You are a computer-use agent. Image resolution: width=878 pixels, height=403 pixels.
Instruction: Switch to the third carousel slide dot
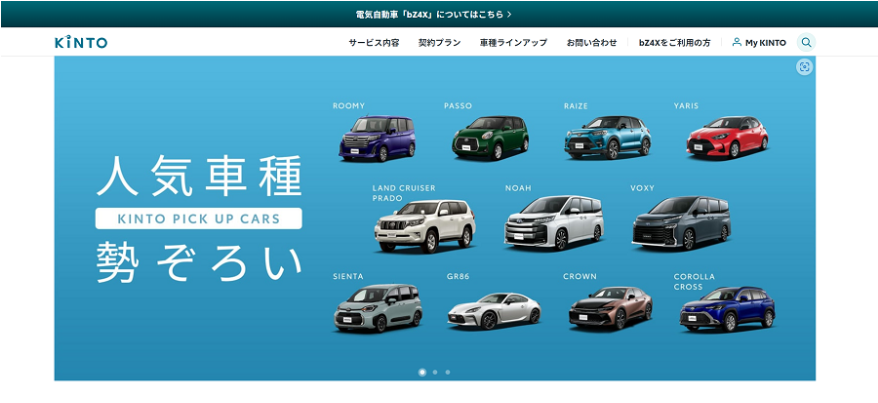click(447, 372)
